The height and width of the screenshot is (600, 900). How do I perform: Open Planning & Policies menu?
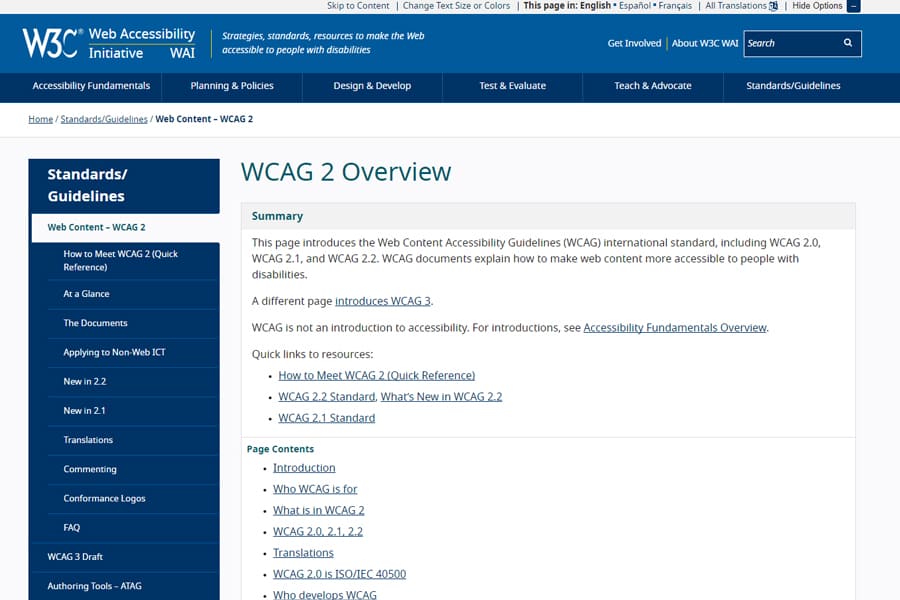point(232,86)
